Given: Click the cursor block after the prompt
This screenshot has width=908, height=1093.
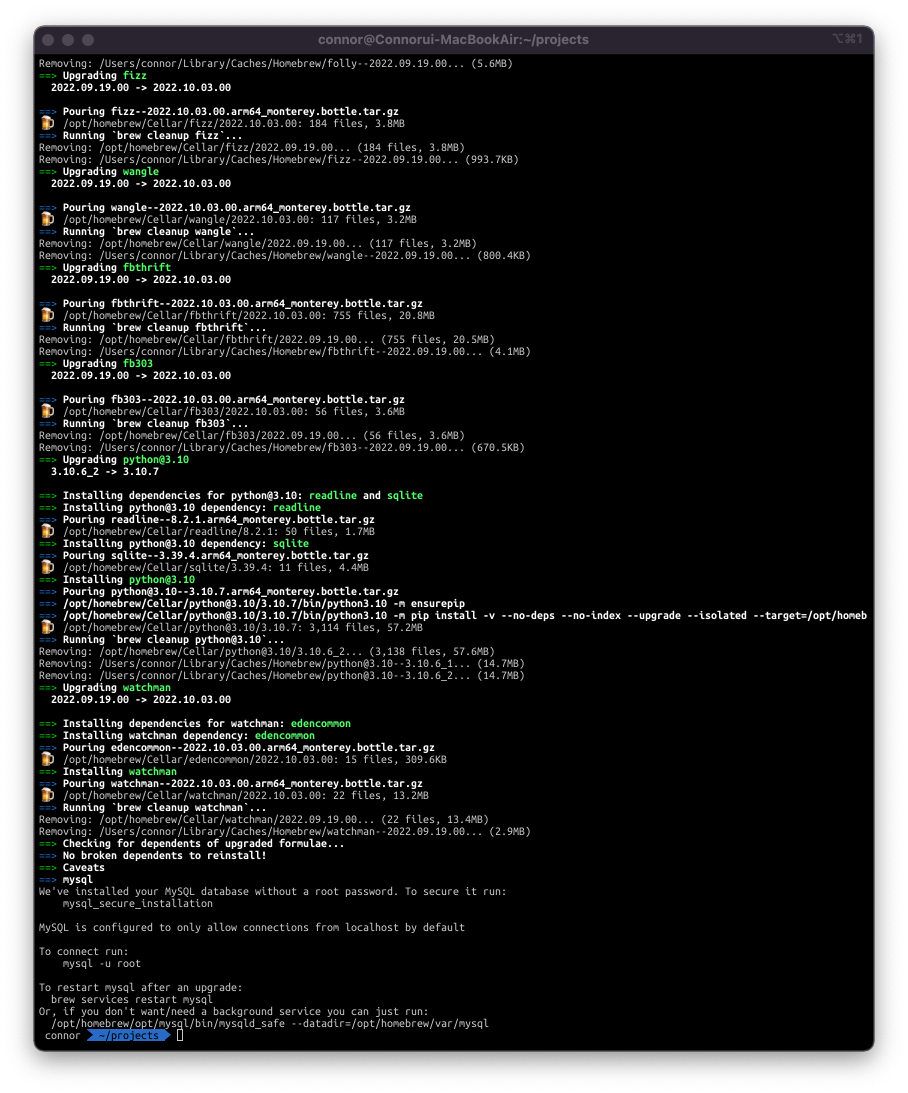Looking at the screenshot, I should pos(180,1035).
